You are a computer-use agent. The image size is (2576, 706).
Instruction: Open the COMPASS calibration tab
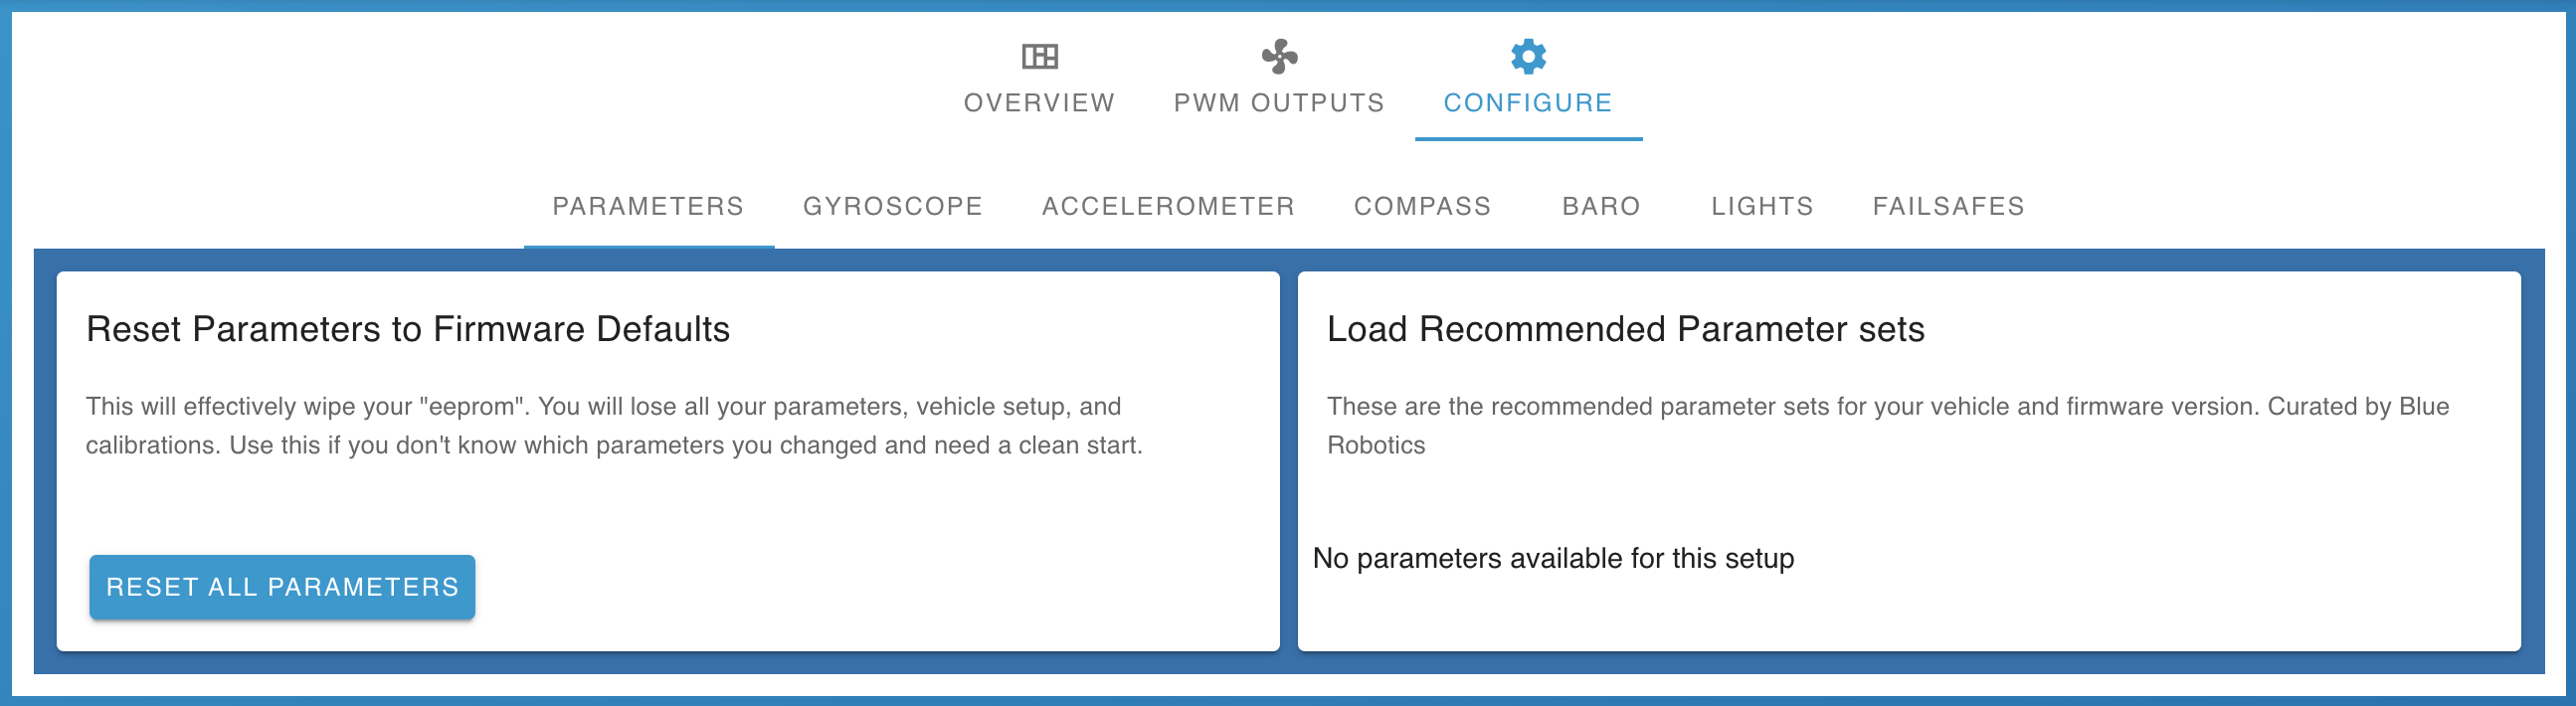(x=1423, y=206)
